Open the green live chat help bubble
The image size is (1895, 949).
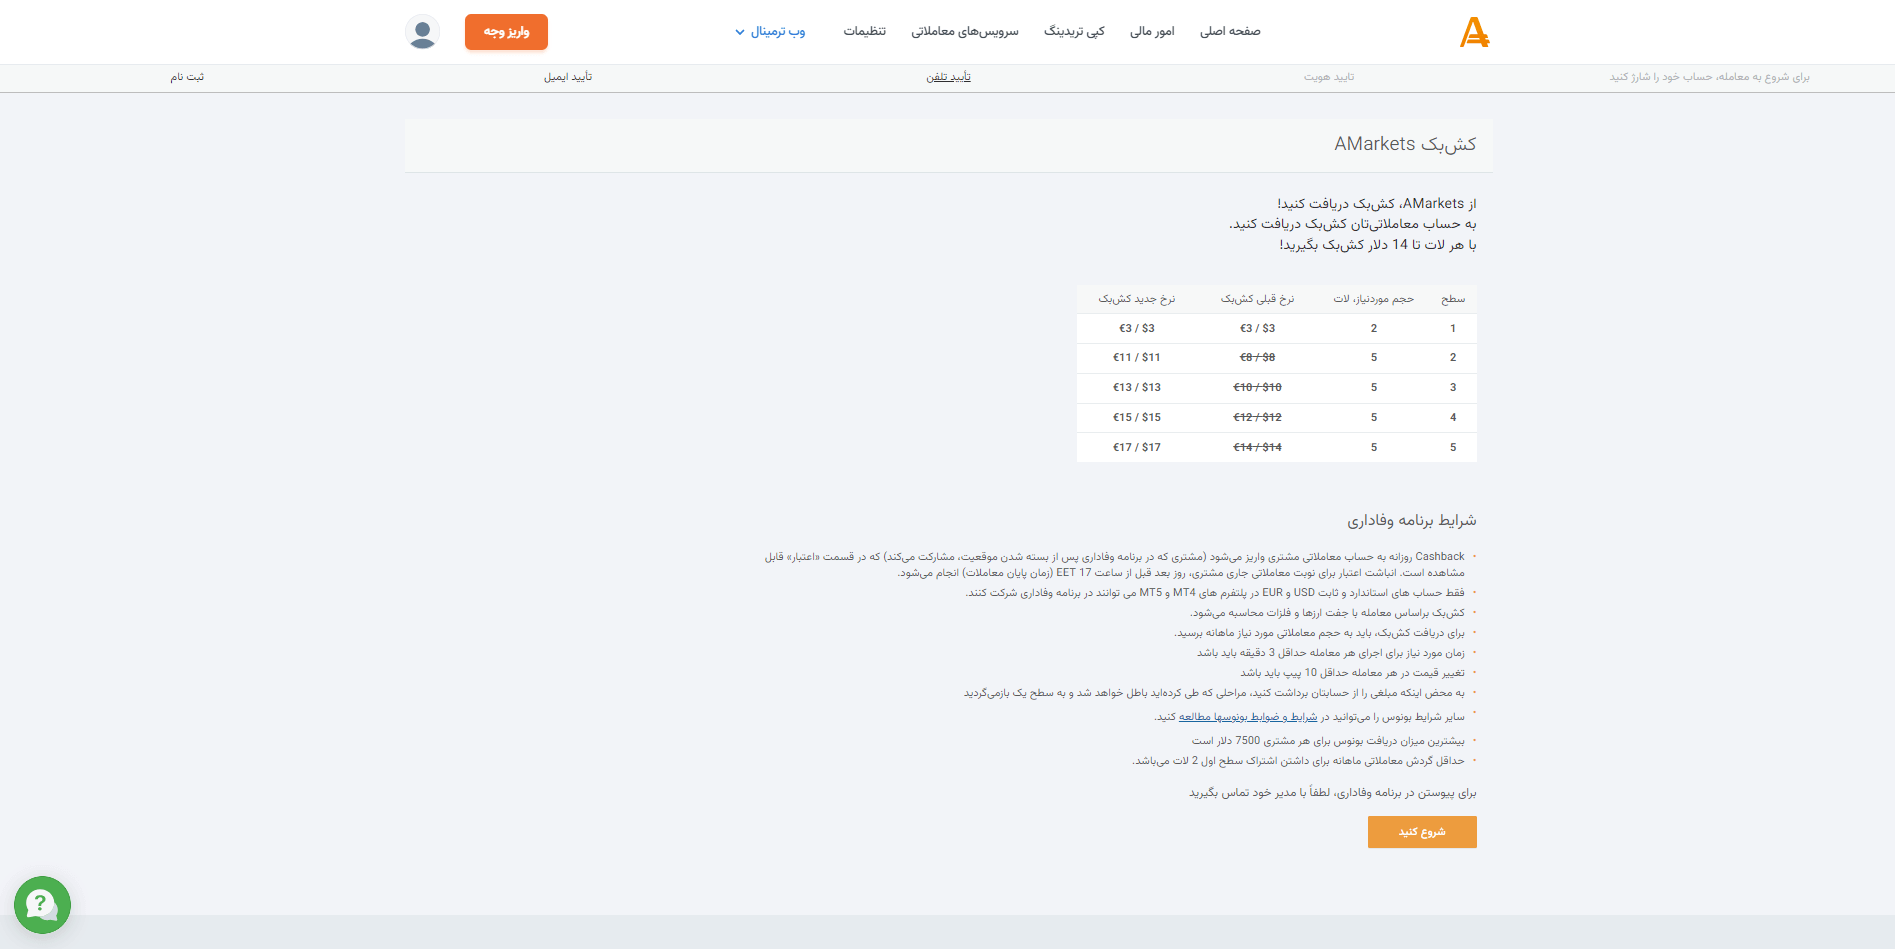point(42,905)
